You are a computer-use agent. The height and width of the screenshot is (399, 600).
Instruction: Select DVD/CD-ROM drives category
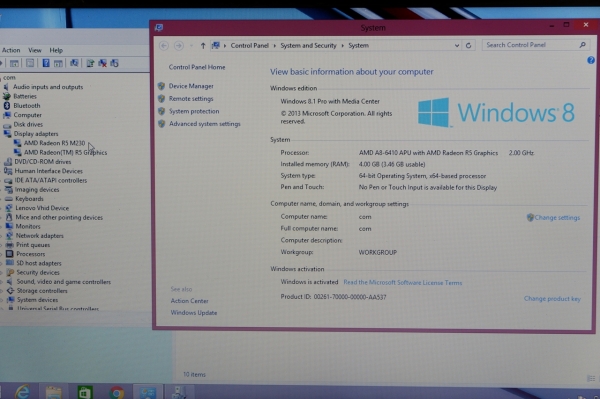[42, 162]
